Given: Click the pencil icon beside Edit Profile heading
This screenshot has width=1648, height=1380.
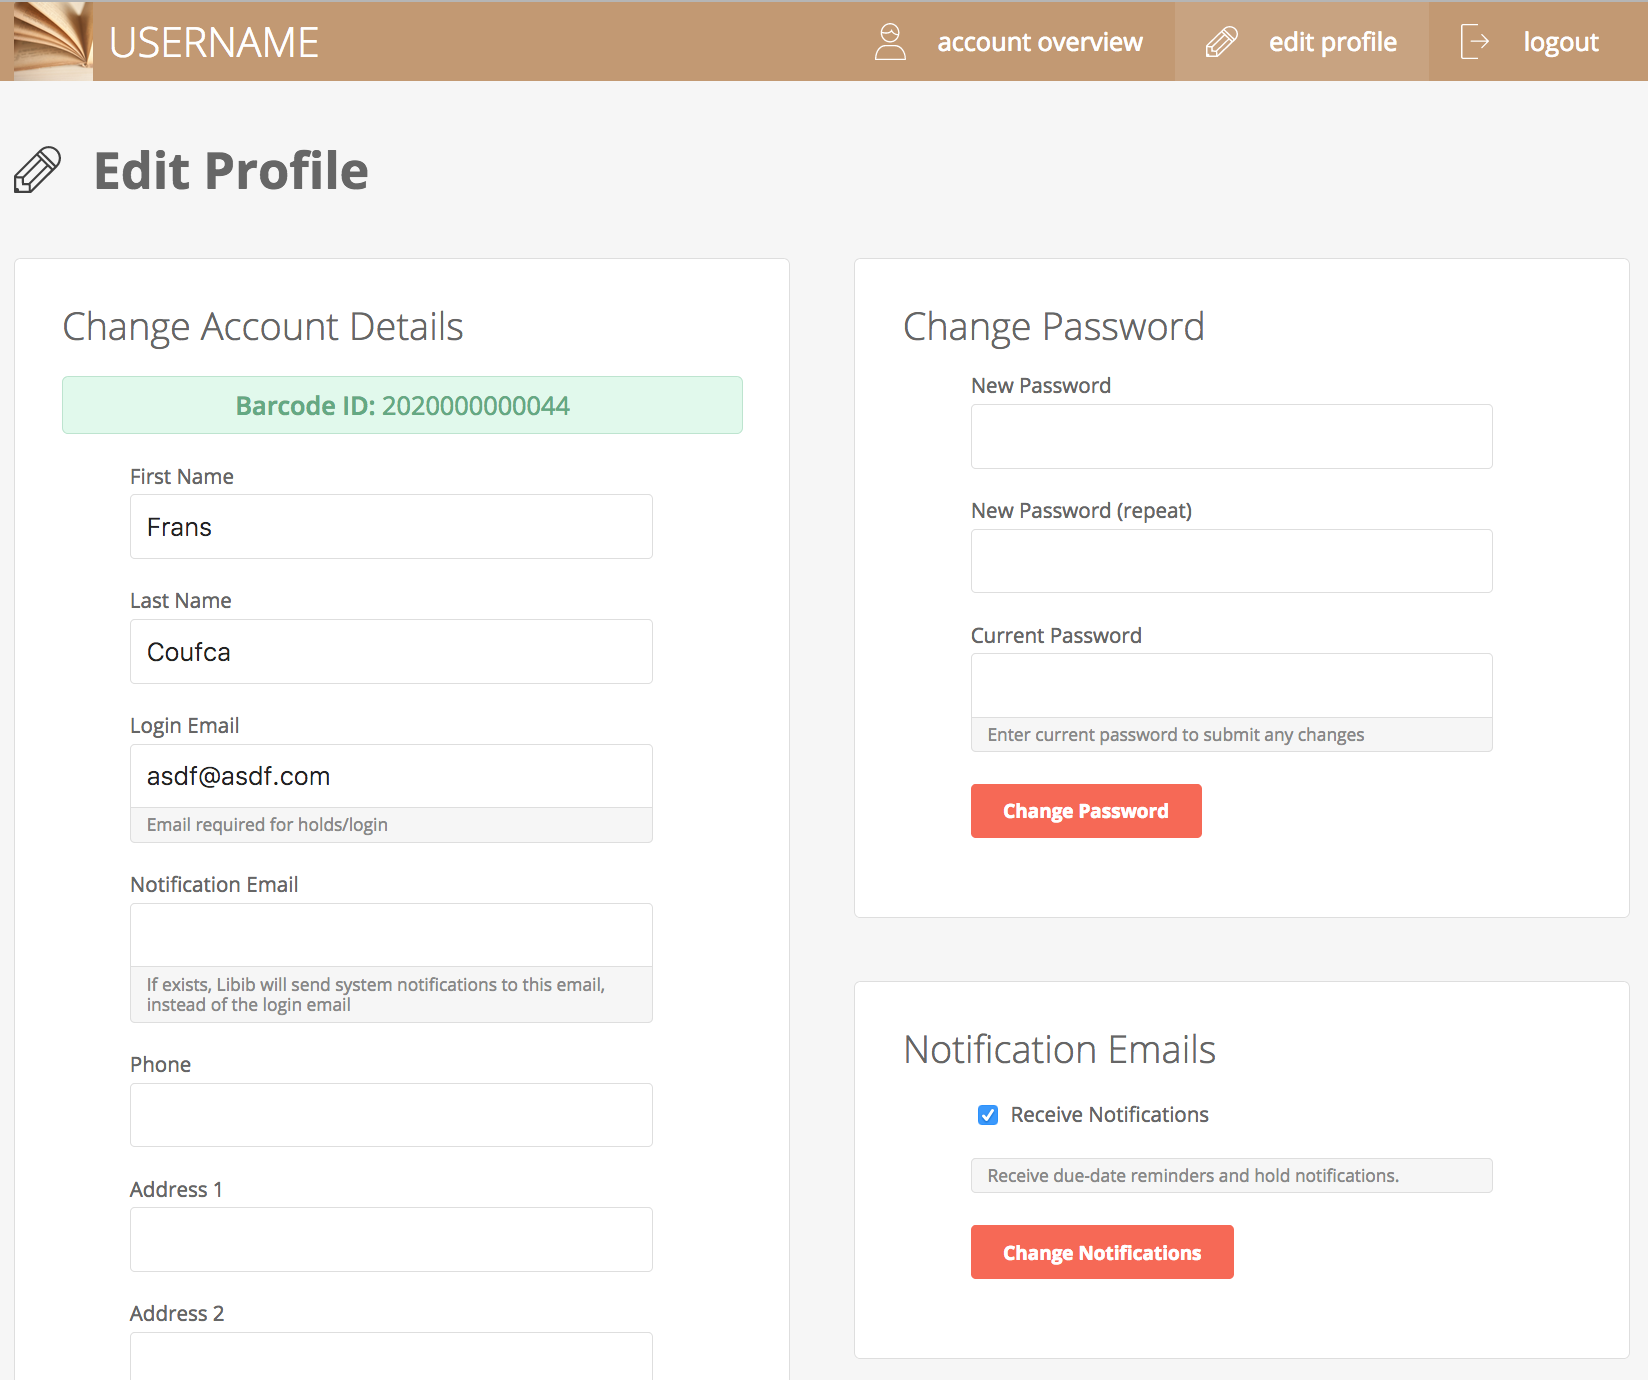Looking at the screenshot, I should tap(38, 170).
